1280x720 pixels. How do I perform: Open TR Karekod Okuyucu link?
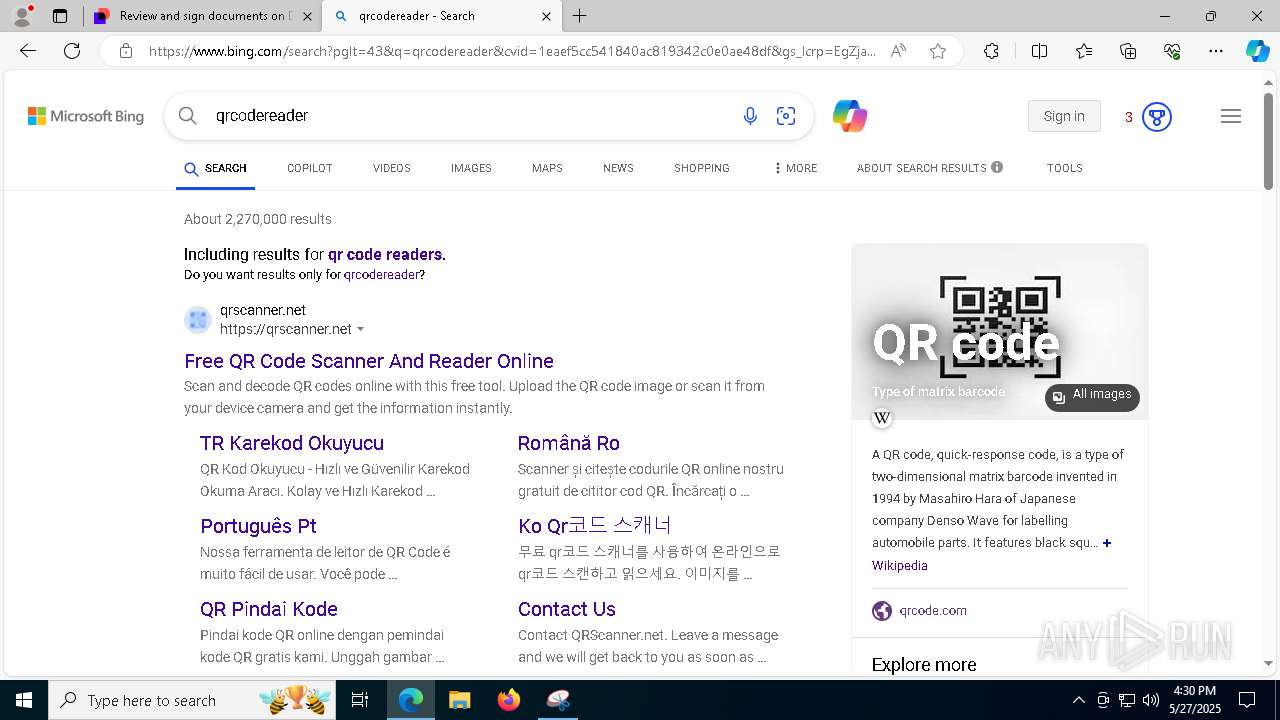292,443
